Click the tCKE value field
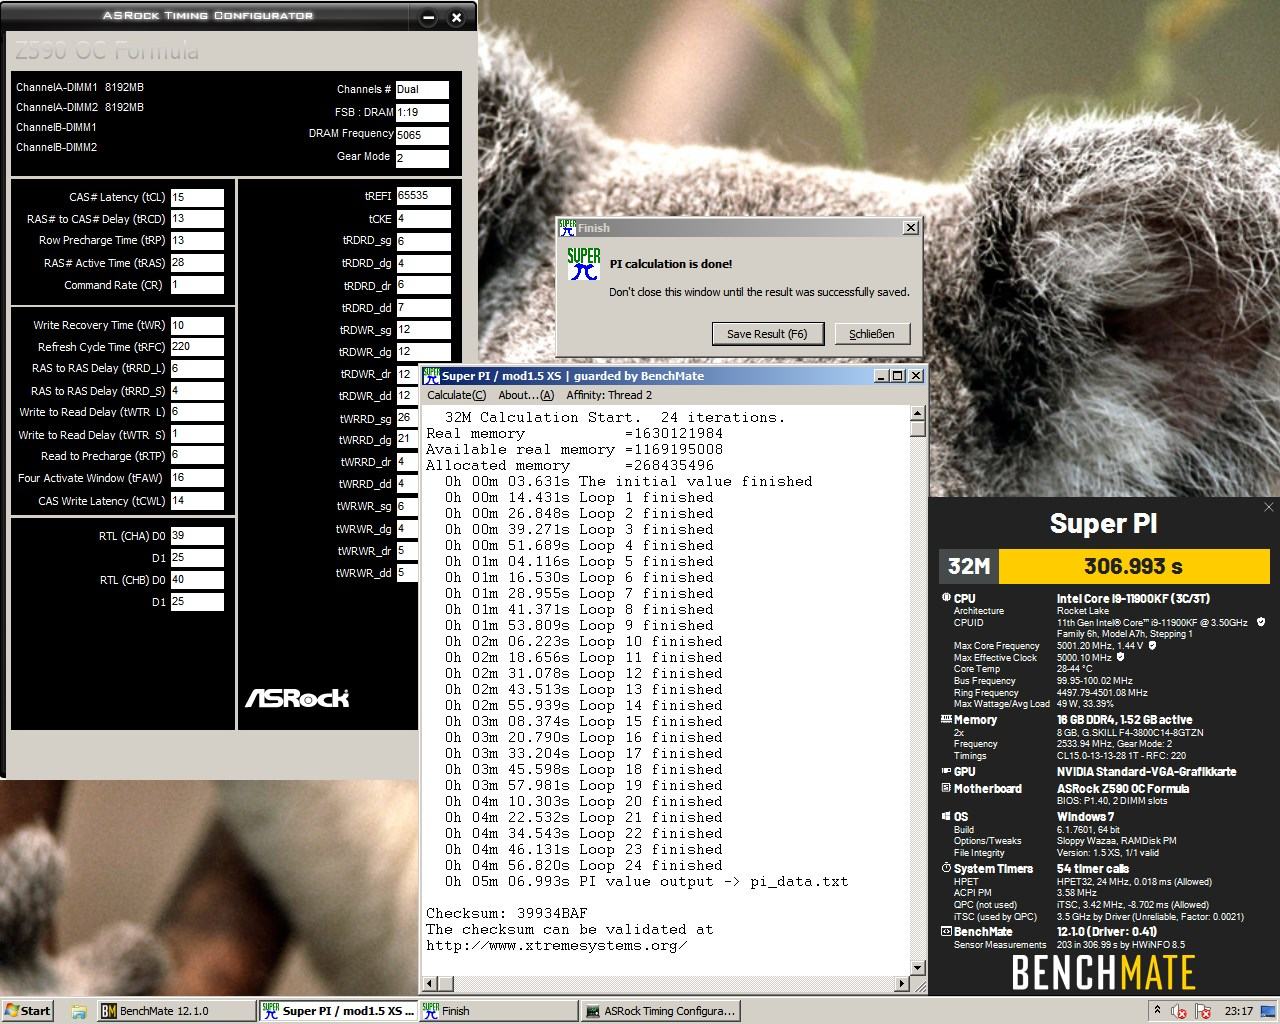1280x1024 pixels. [x=423, y=218]
